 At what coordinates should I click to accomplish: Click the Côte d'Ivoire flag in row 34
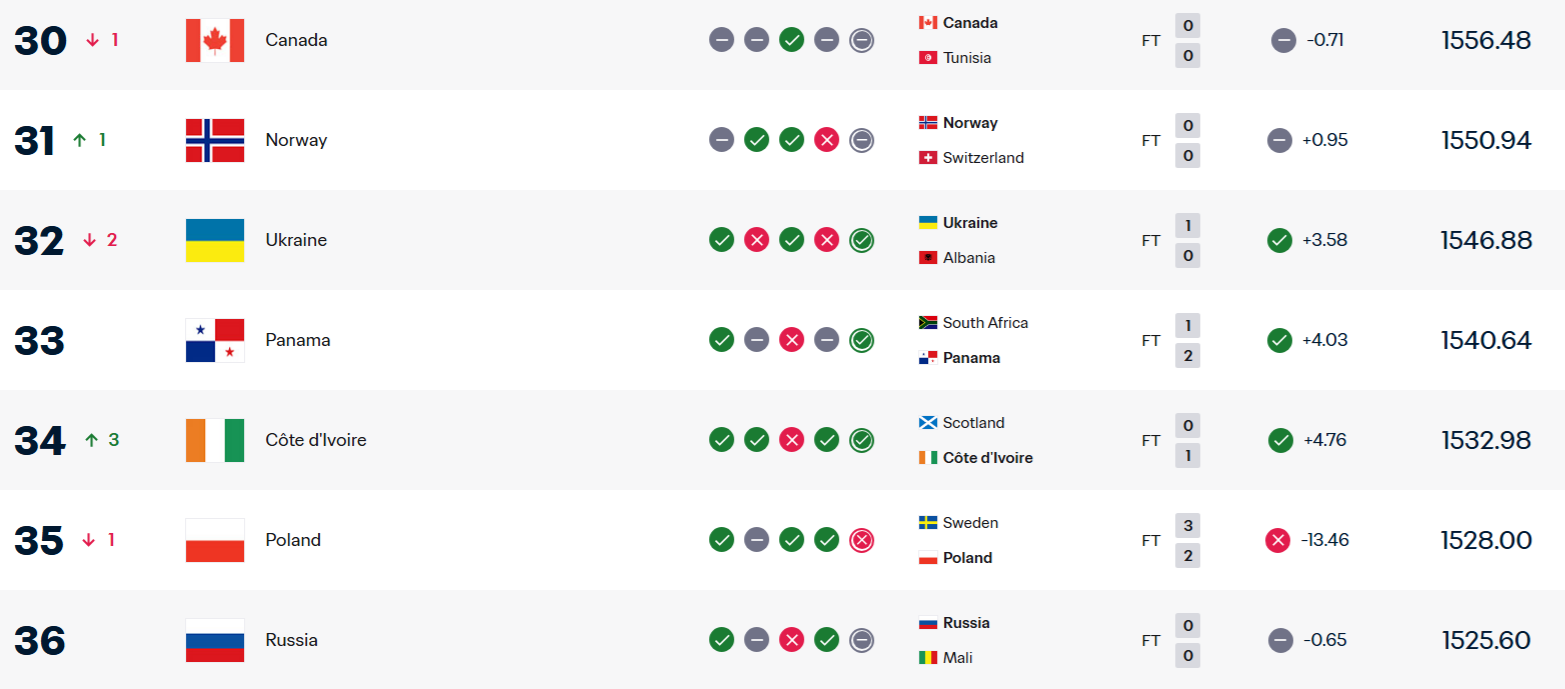coord(215,440)
